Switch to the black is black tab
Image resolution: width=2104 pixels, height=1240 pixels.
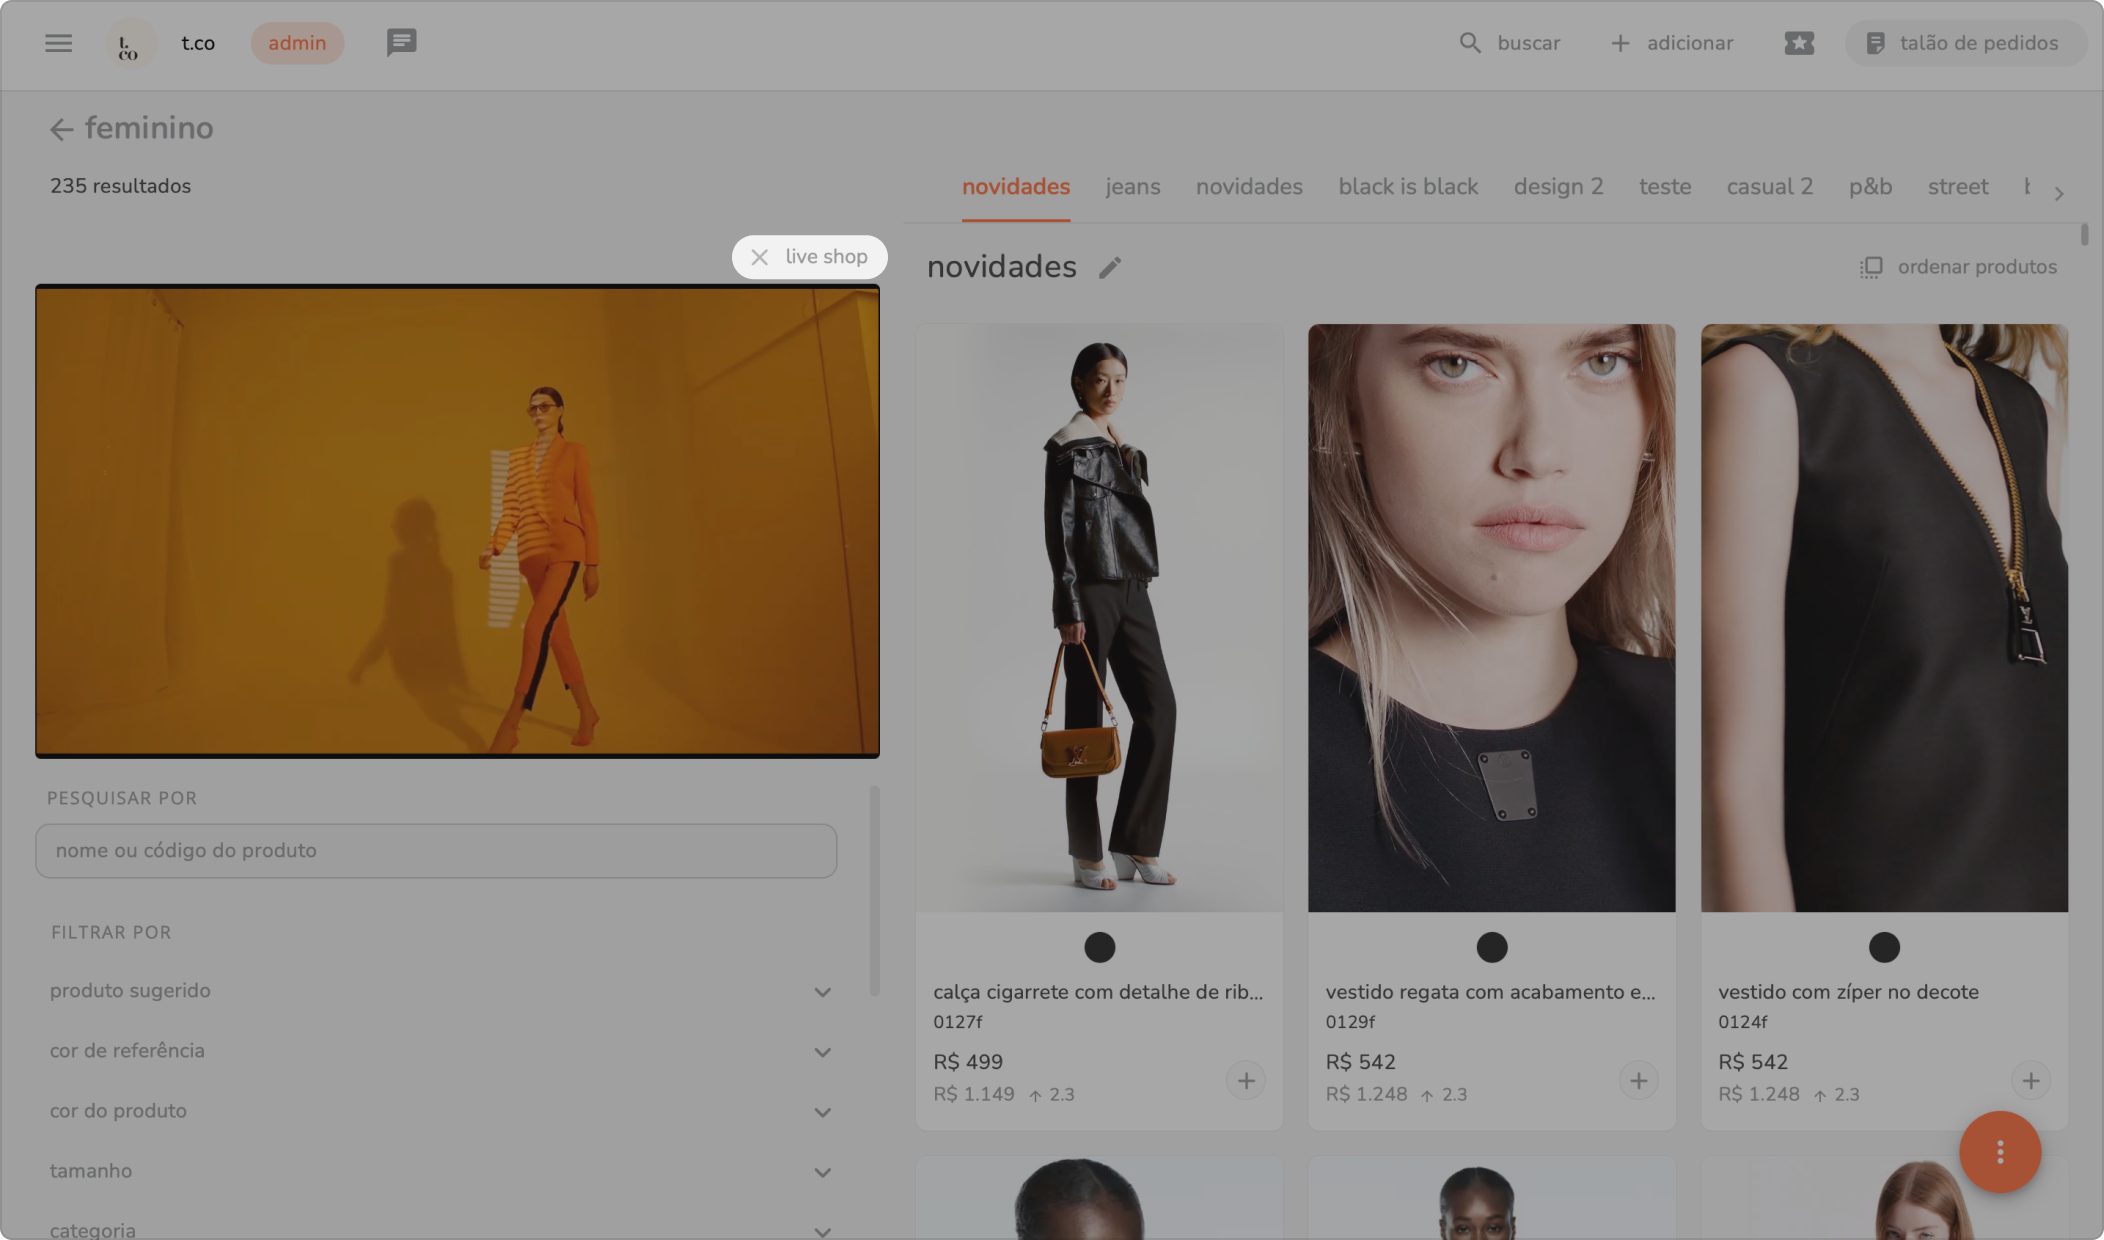tap(1407, 187)
